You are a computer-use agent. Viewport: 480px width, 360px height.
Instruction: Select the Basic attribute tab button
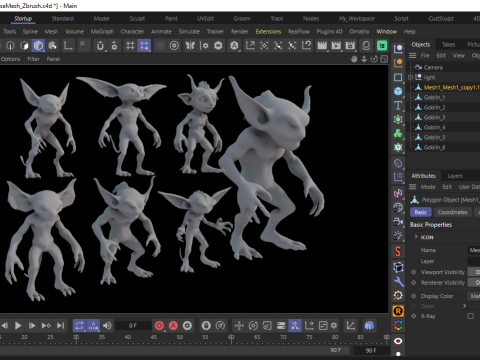click(x=421, y=212)
